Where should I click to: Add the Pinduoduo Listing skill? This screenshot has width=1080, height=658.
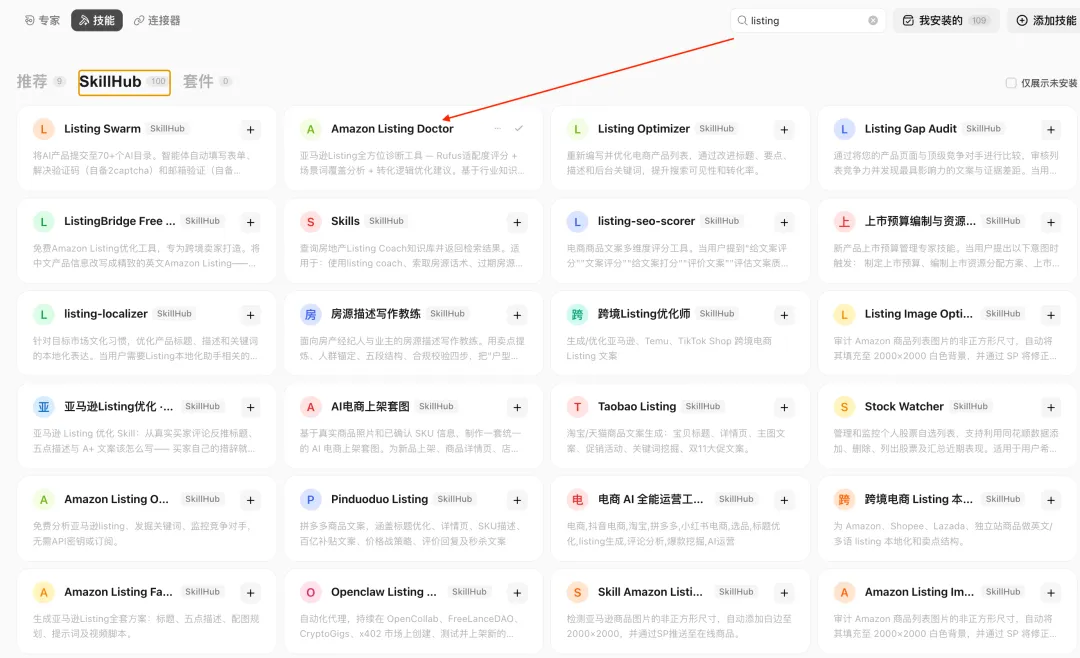pyautogui.click(x=517, y=500)
